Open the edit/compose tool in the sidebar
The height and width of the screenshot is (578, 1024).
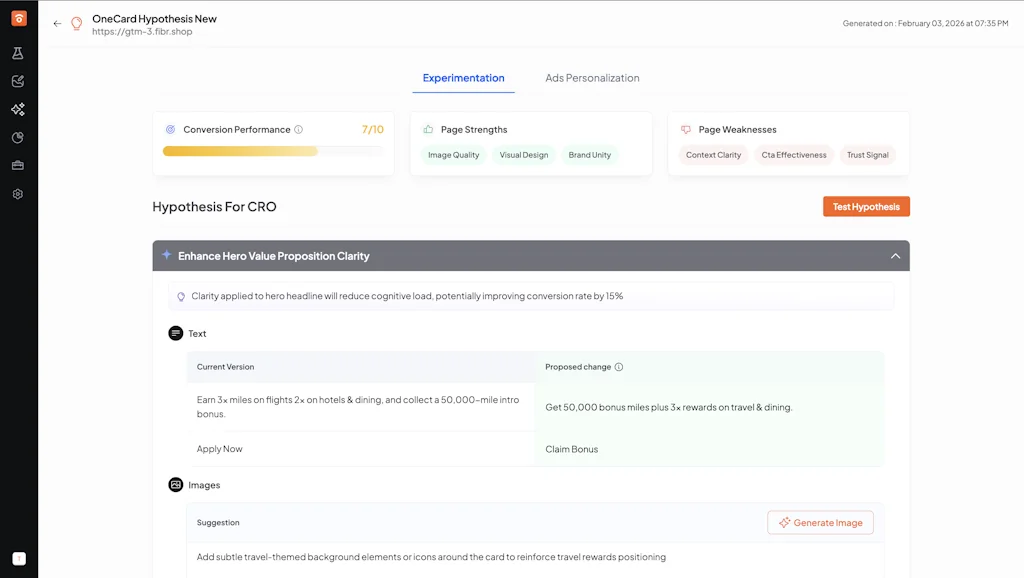click(x=16, y=81)
